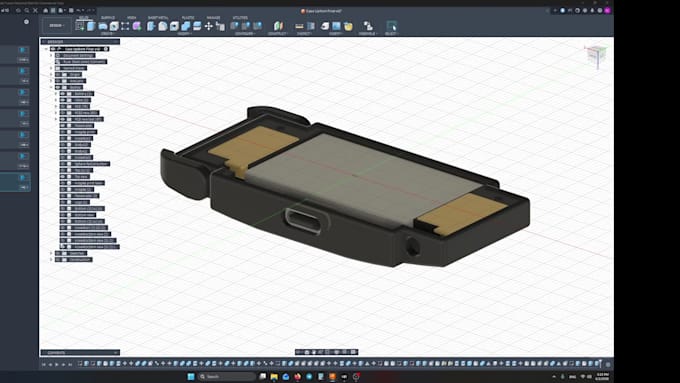This screenshot has width=680, height=383.
Task: Toggle visibility eye of Bodies folder
Action: 58,87
